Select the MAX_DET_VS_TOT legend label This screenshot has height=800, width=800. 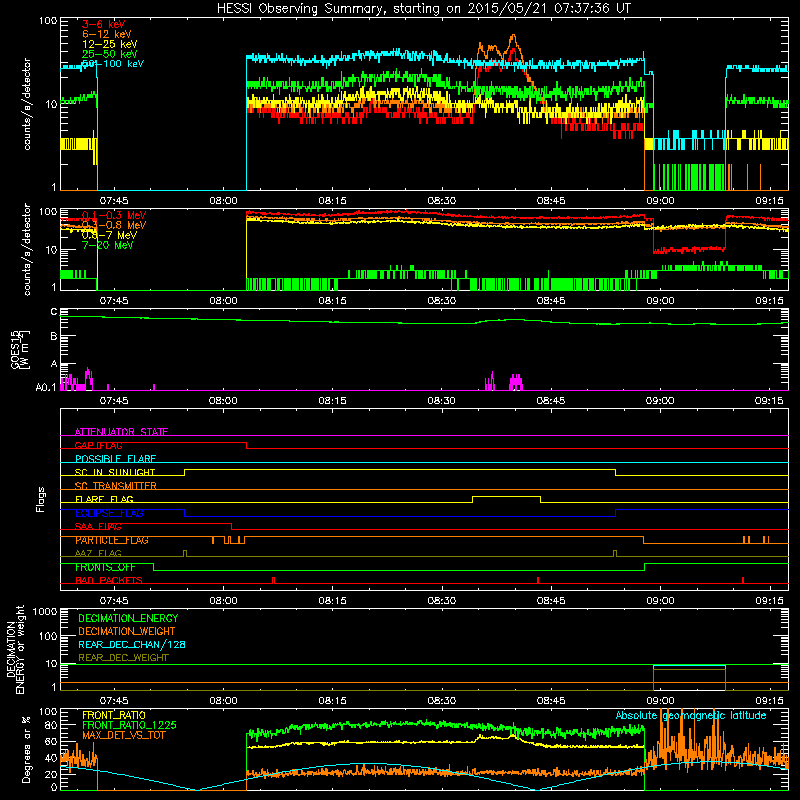123,735
